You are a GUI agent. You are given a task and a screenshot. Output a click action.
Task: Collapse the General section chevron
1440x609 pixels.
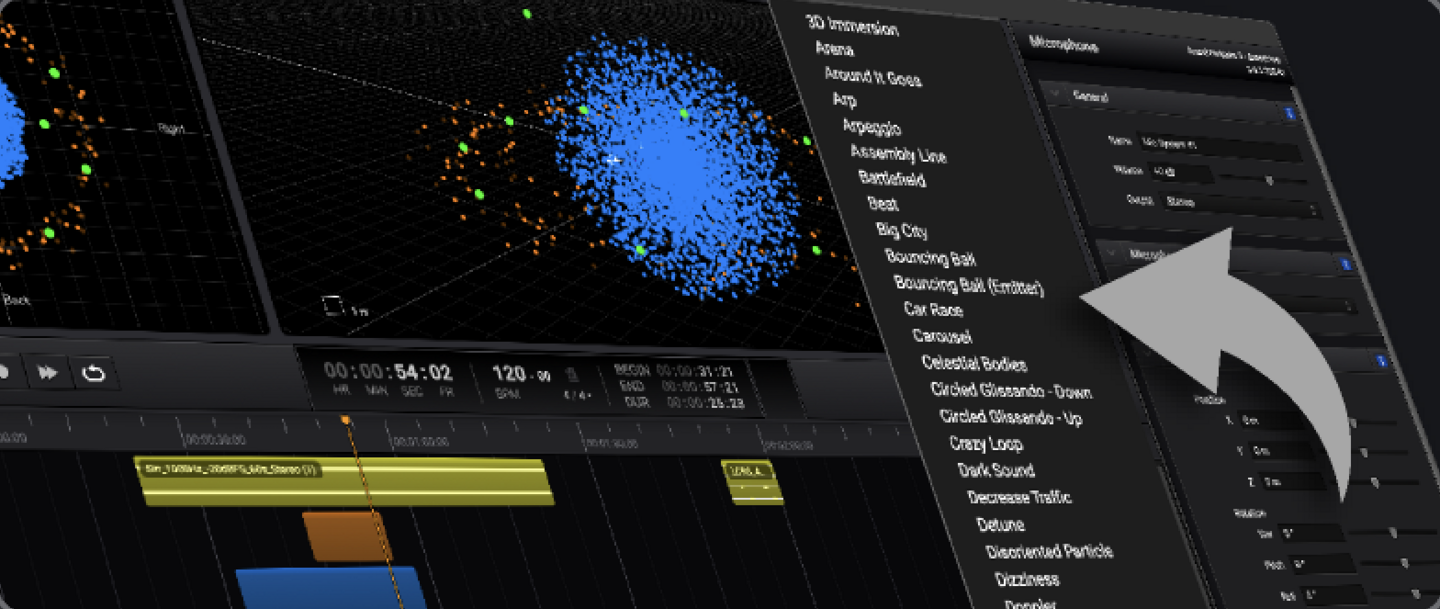click(x=1056, y=95)
